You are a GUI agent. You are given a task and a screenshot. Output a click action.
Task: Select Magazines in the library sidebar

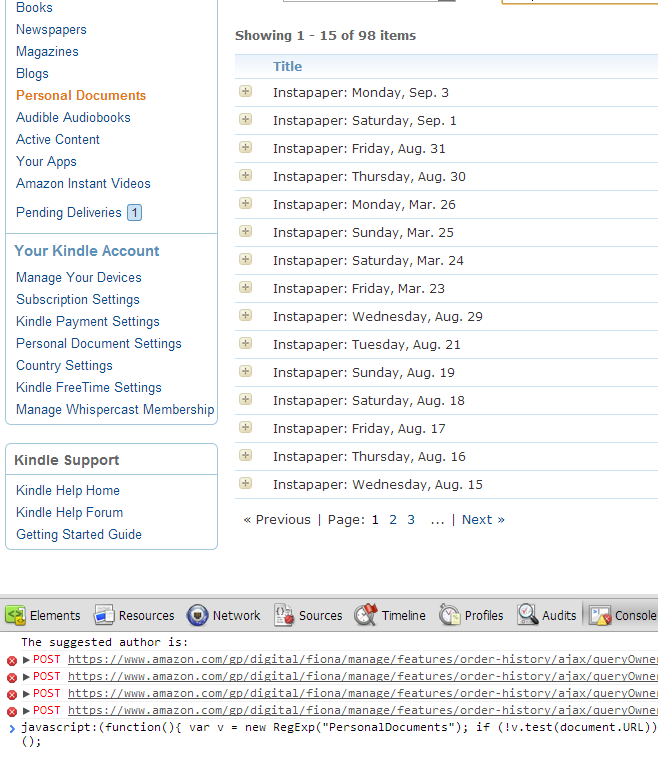47,52
